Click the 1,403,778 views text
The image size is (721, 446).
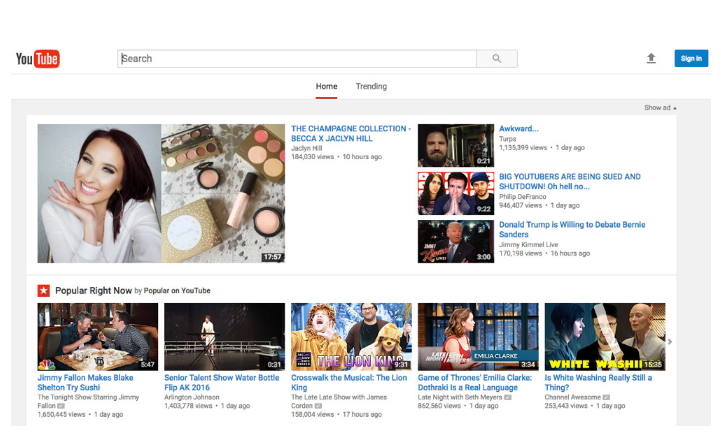pyautogui.click(x=189, y=406)
